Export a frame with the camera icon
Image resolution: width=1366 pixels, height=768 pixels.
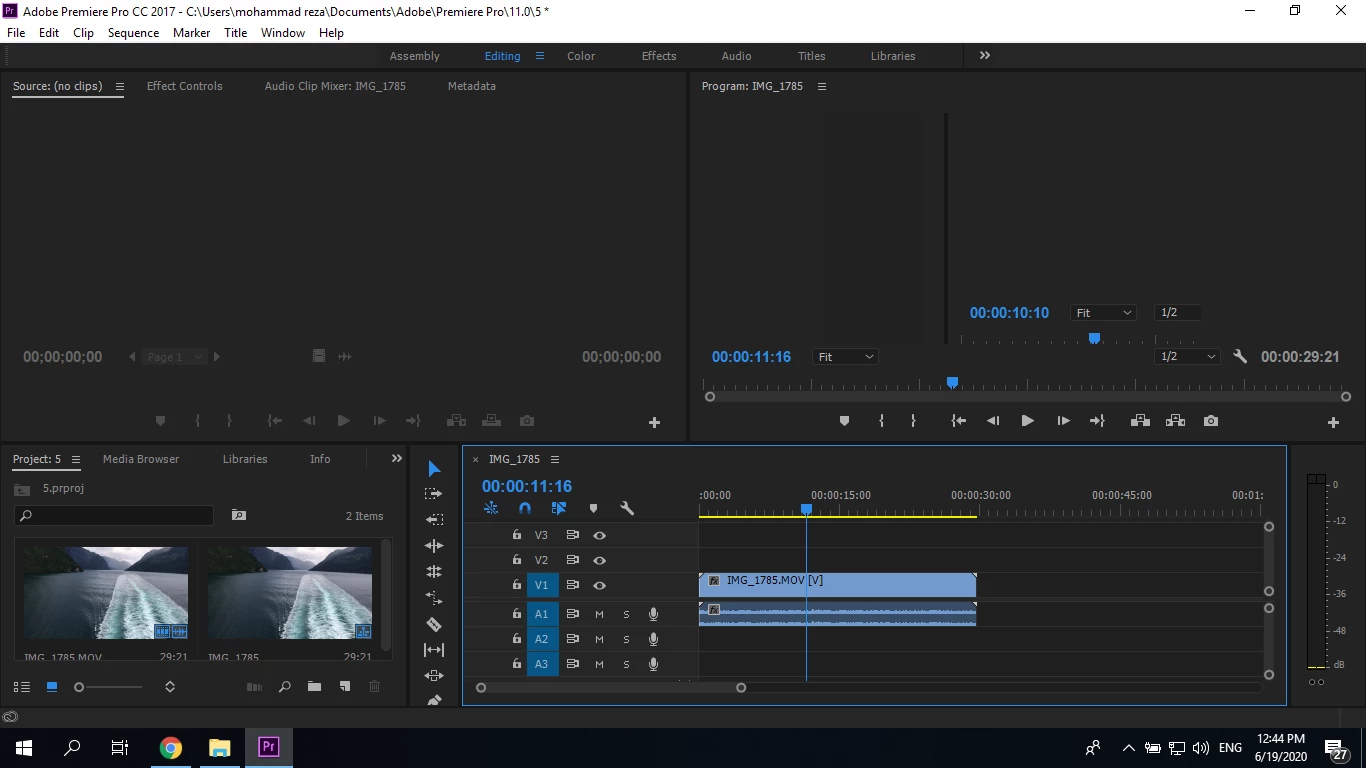pyautogui.click(x=1211, y=421)
